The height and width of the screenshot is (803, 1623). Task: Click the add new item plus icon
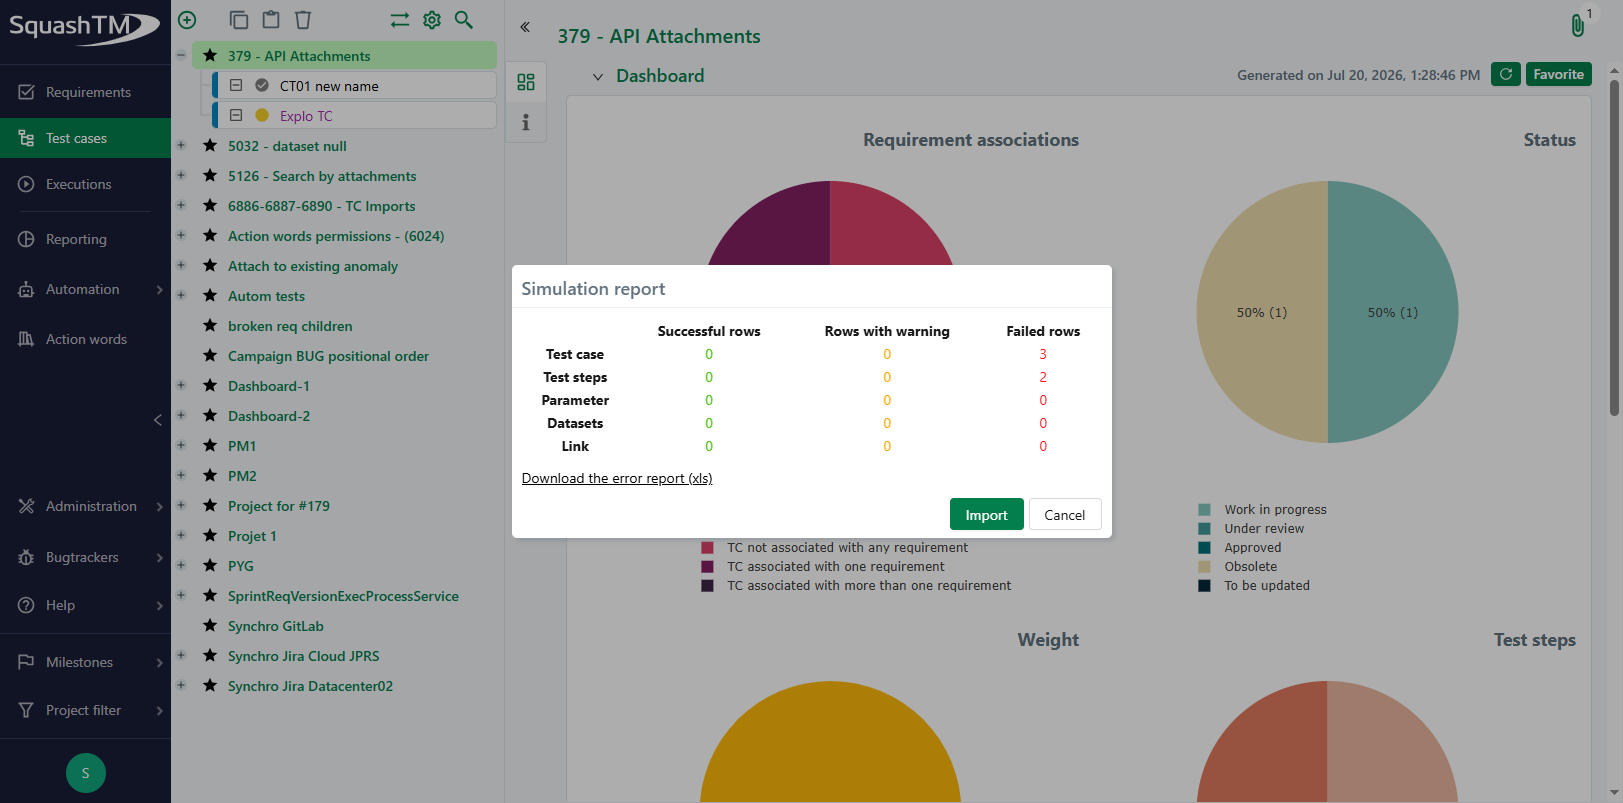point(187,20)
